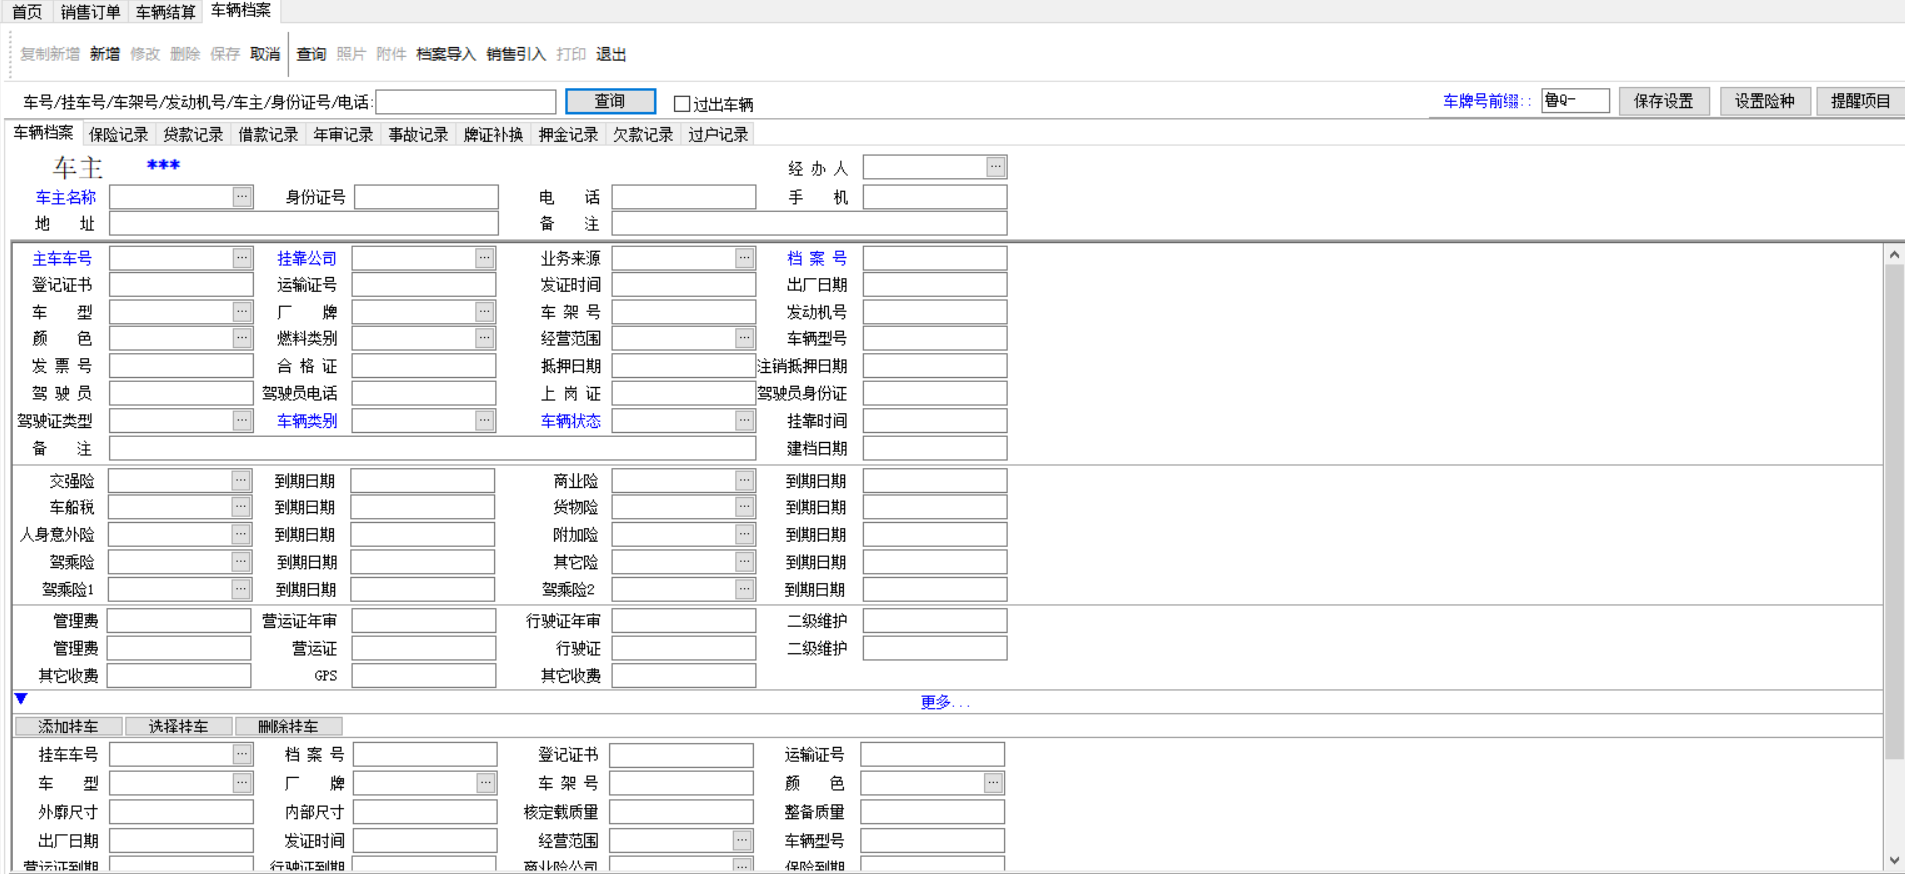The image size is (1905, 874).
Task: Open the 事故记录 tab
Action: [x=418, y=134]
